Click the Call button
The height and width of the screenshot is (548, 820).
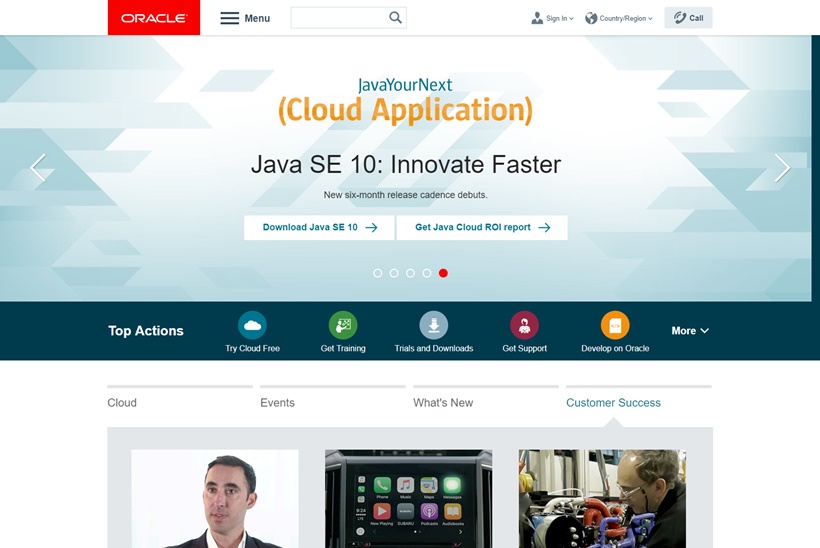pos(688,18)
